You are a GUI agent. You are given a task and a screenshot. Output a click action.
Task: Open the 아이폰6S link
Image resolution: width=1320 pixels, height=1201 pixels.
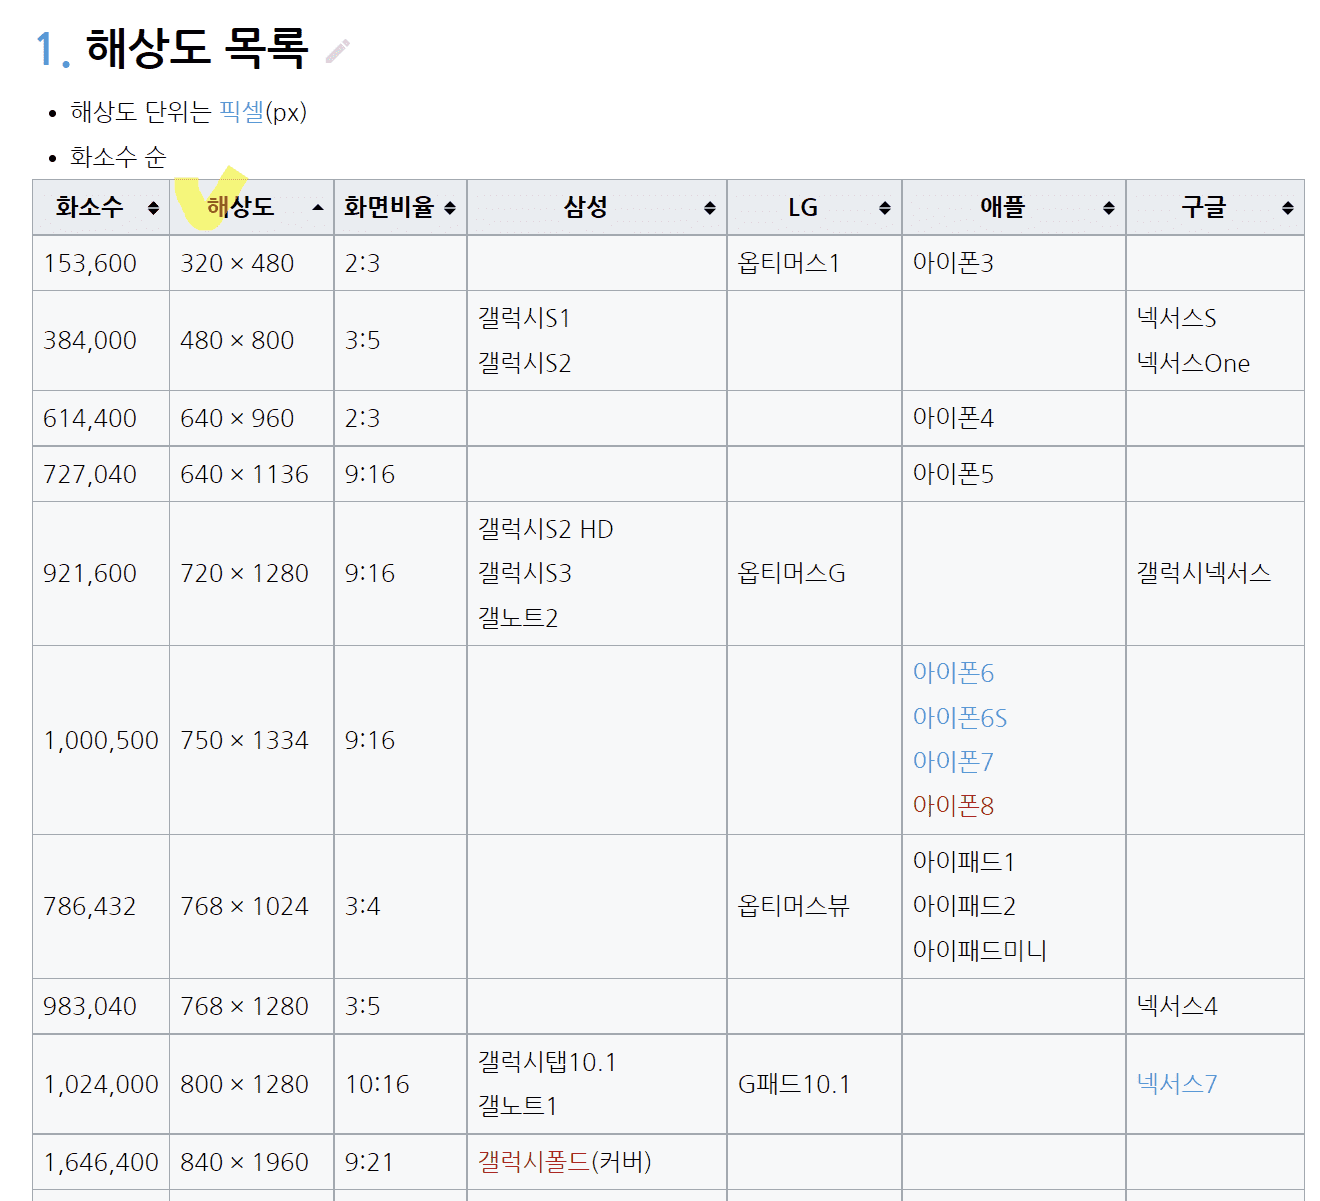coord(960,717)
